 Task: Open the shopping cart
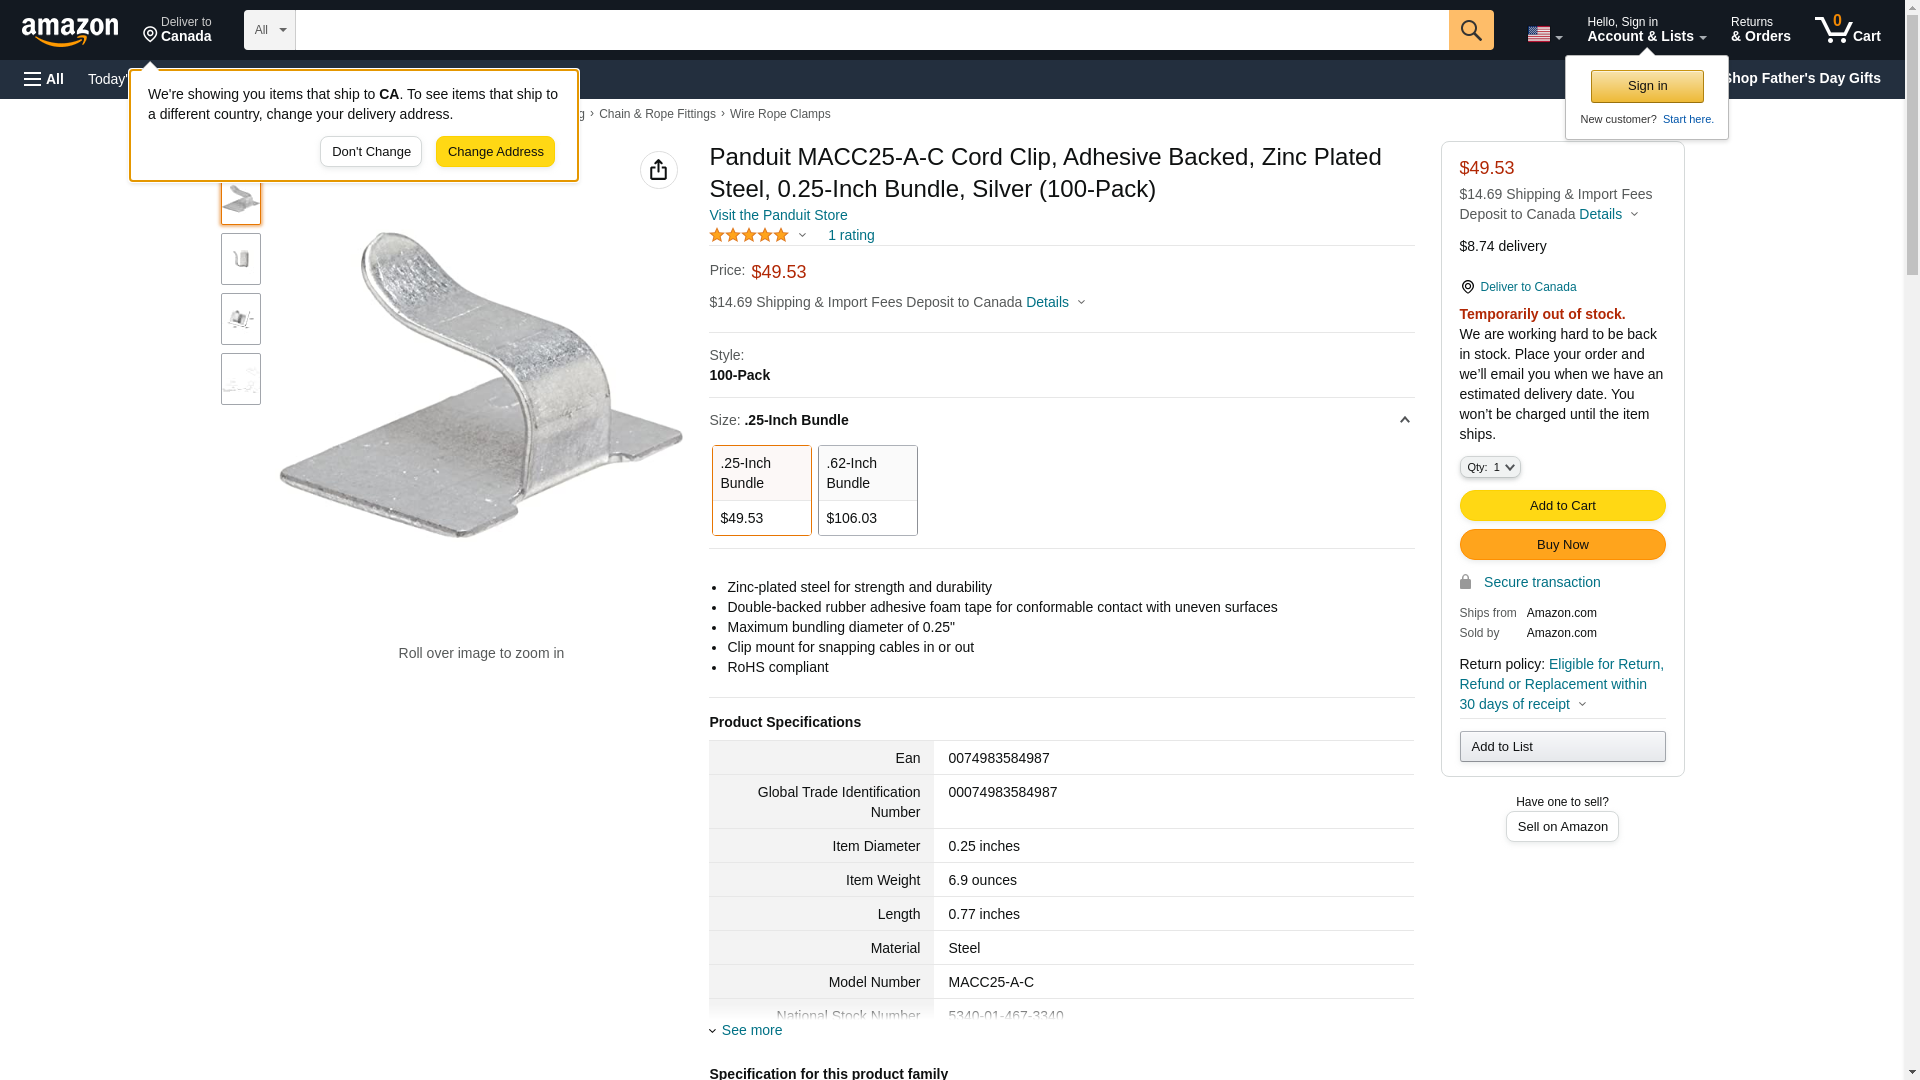click(1847, 30)
